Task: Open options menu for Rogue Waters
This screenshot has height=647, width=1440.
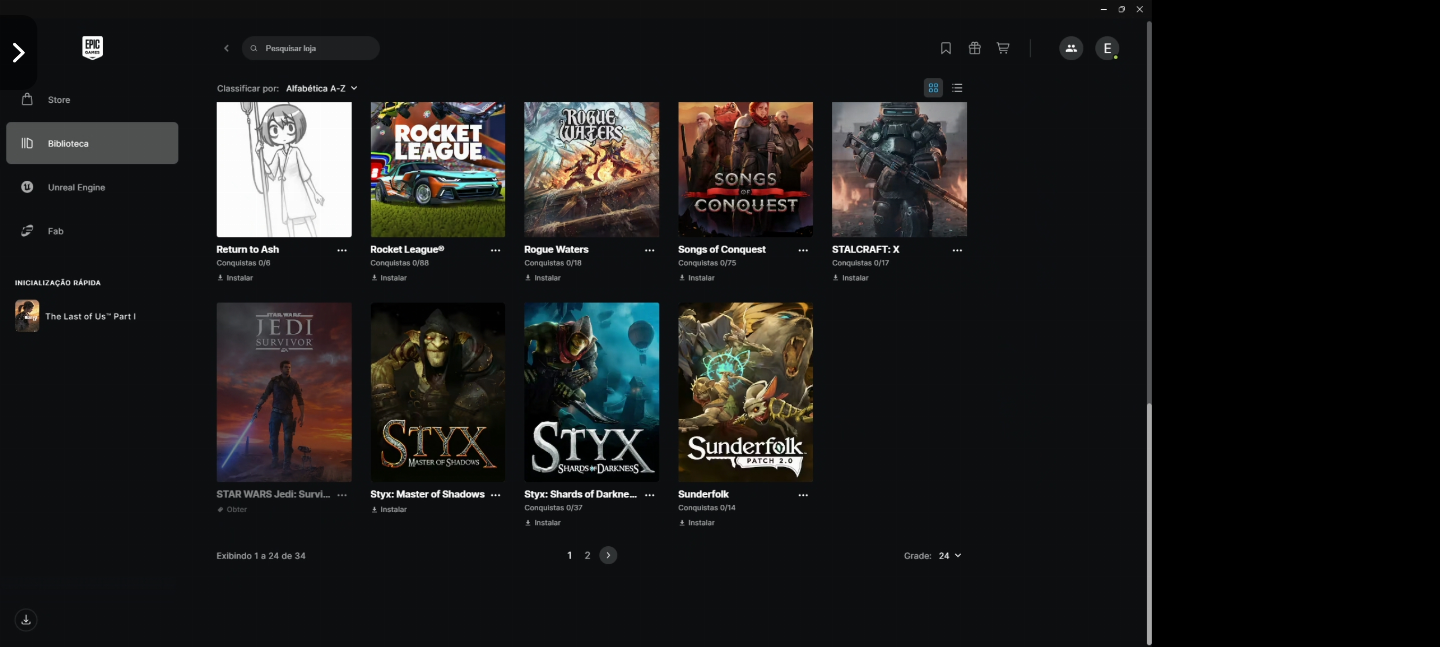Action: click(650, 250)
